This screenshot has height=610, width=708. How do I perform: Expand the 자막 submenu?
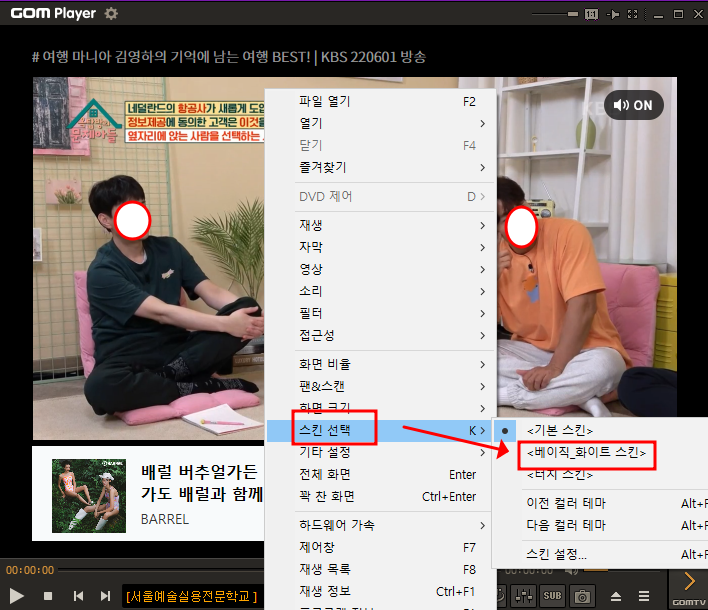[x=382, y=247]
